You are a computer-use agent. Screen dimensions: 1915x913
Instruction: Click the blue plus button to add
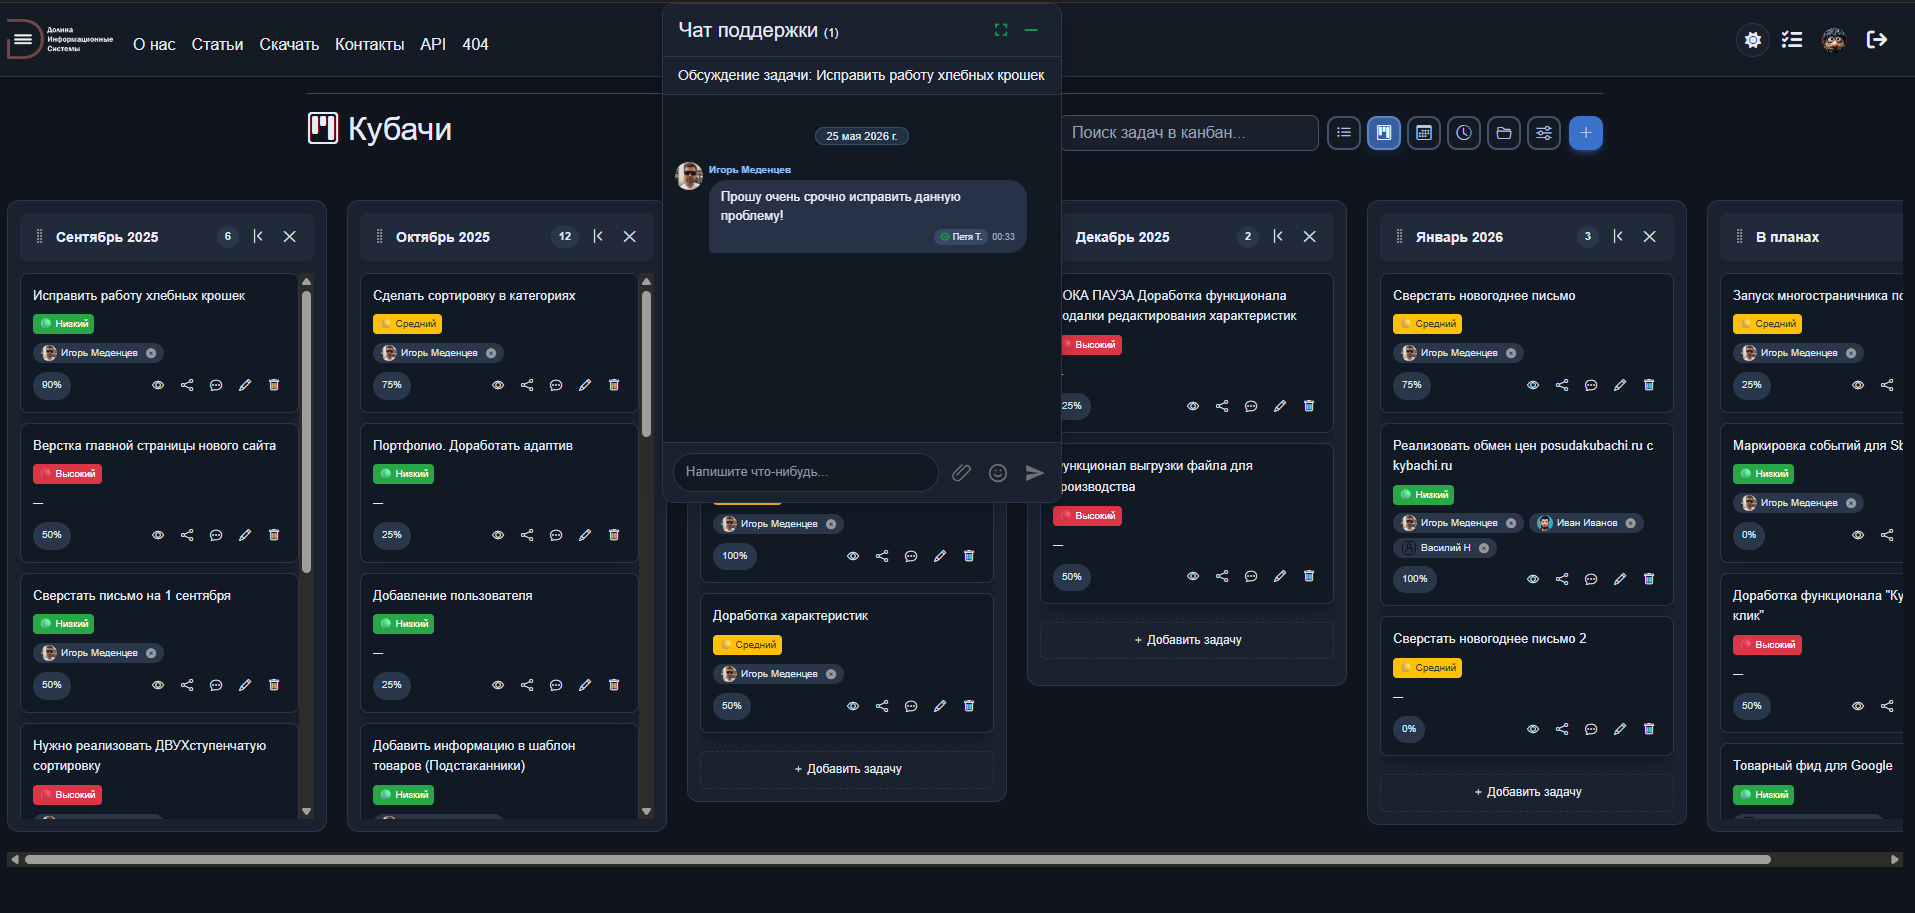coord(1586,132)
